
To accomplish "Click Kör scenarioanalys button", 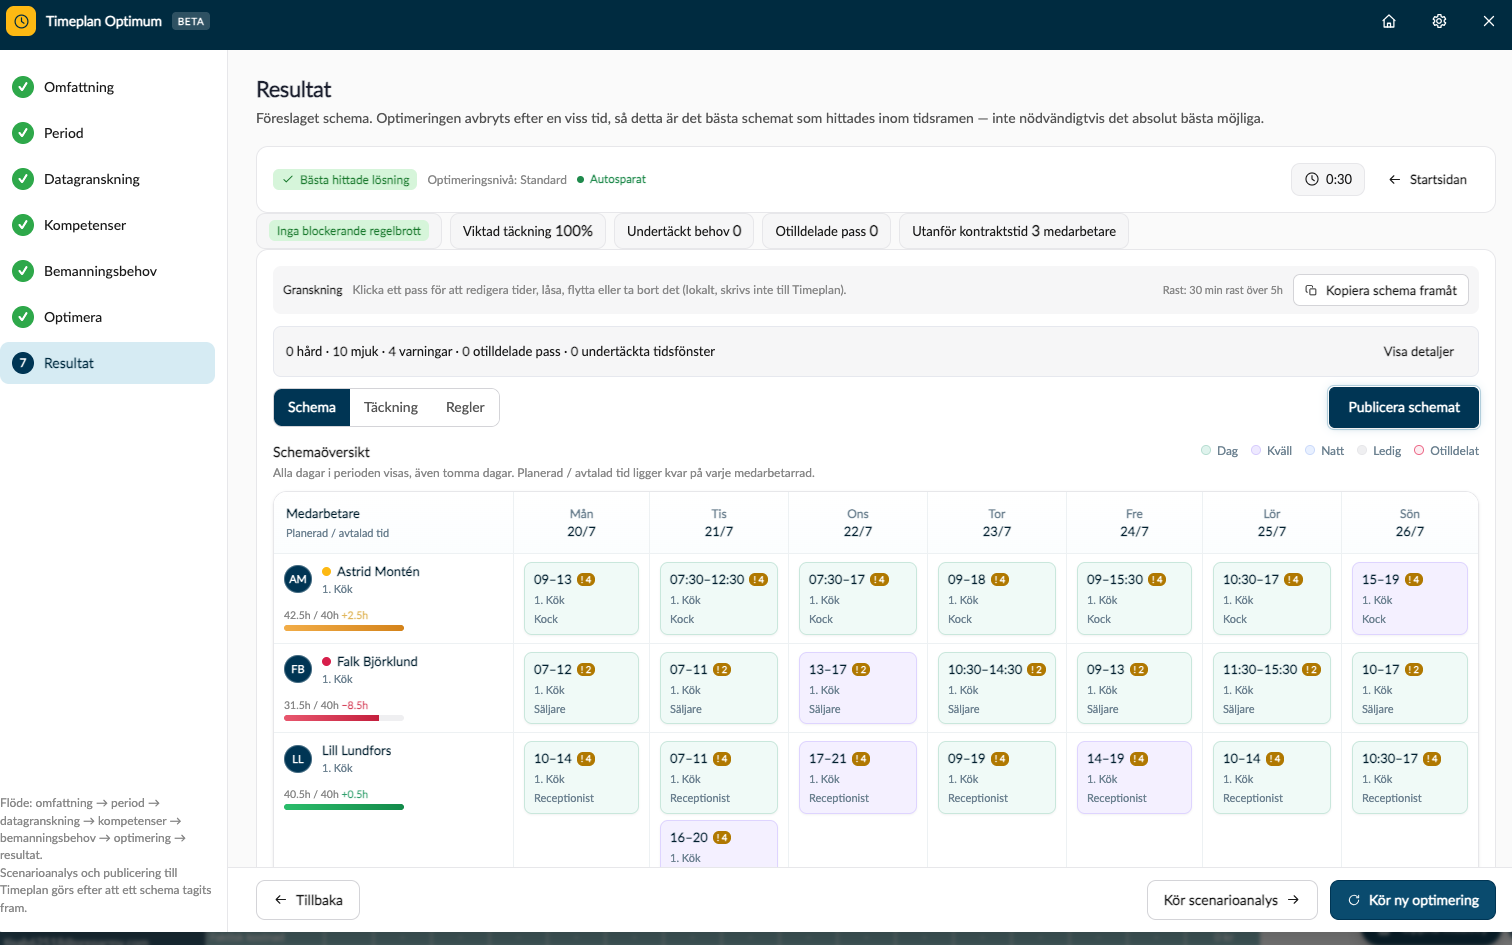I will [1232, 900].
